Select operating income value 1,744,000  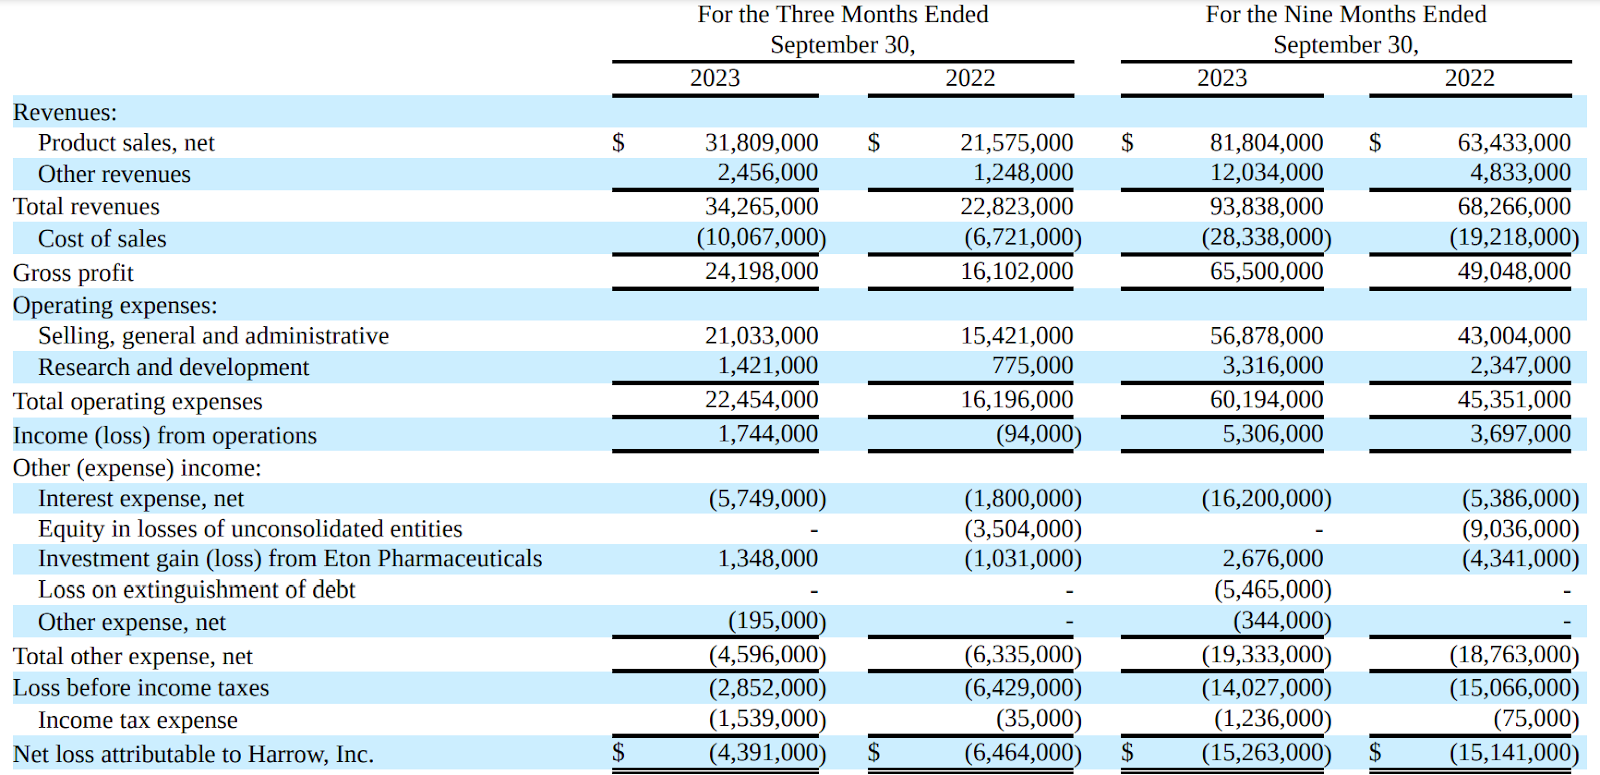pyautogui.click(x=767, y=433)
